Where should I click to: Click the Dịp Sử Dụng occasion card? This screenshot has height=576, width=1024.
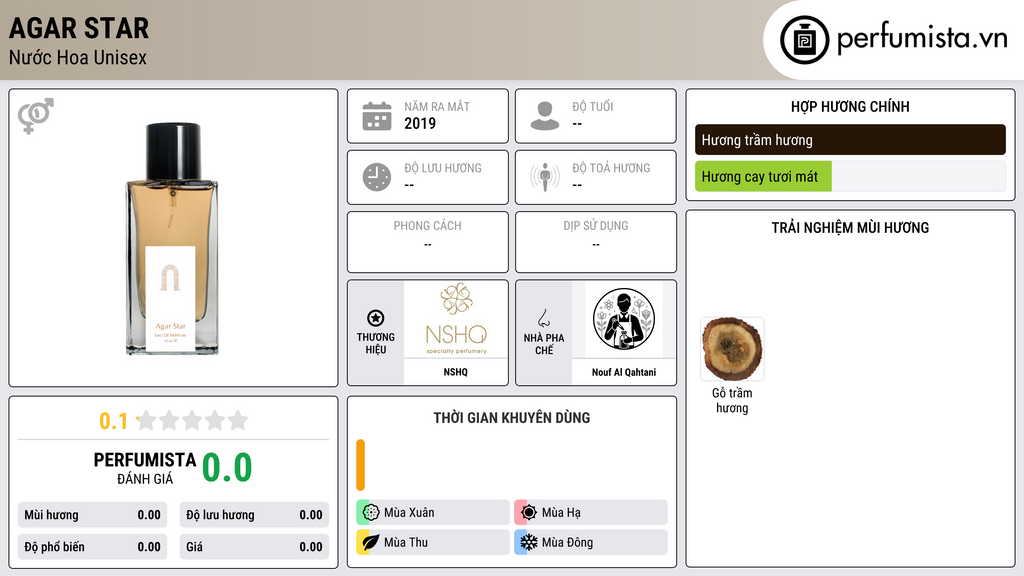[x=596, y=242]
